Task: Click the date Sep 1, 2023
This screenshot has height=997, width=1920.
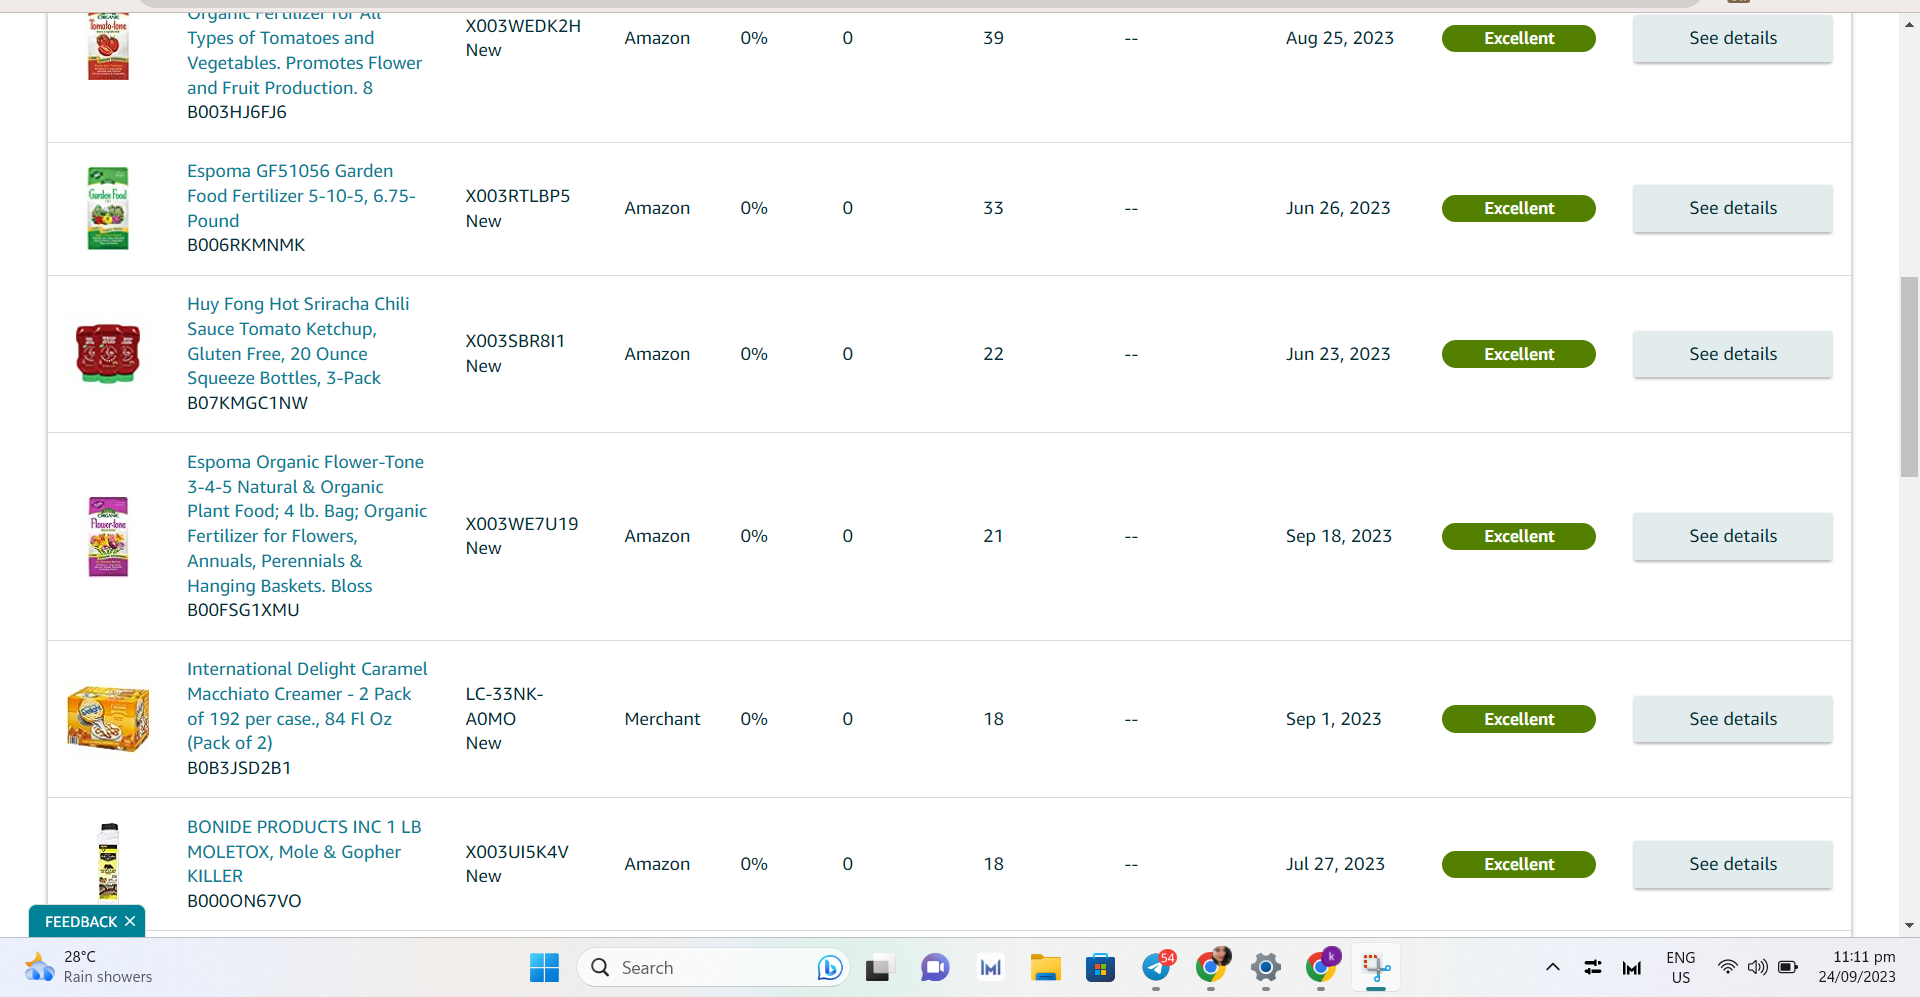Action: pos(1333,719)
